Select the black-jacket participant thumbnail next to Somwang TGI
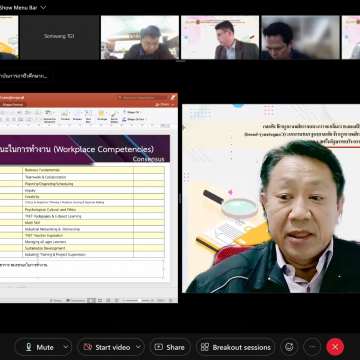This screenshot has height=360, width=360. tap(140, 37)
